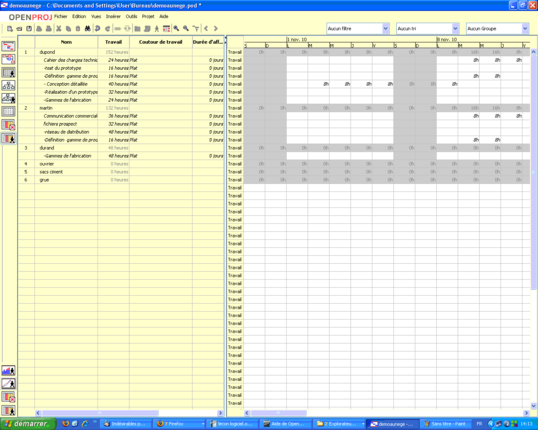Open the Gantt view sidebar icon
Viewport: 538px width, 430px height.
pyautogui.click(x=9, y=46)
